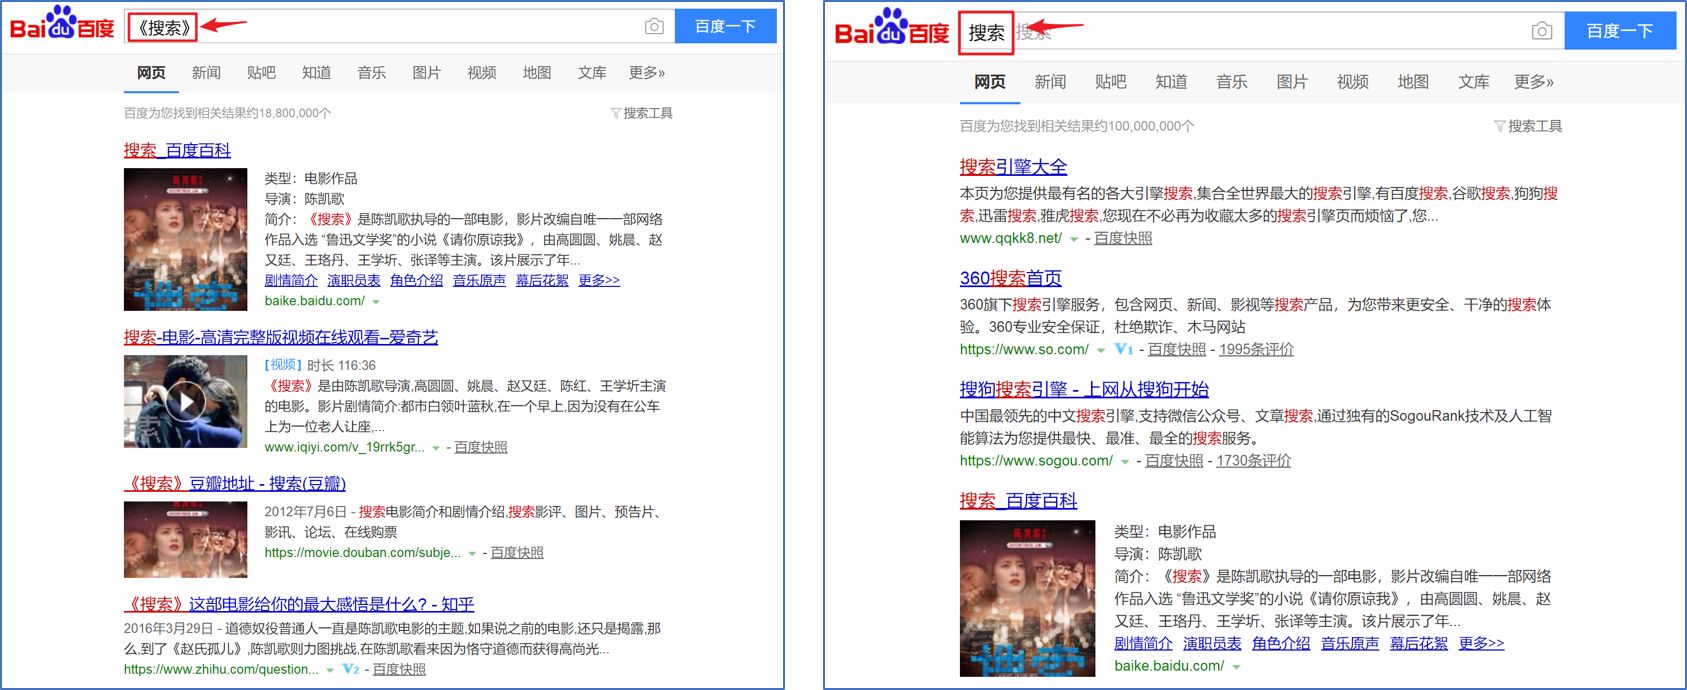
Task: Click 剧情简介 link in left screenshot
Action: 291,280
